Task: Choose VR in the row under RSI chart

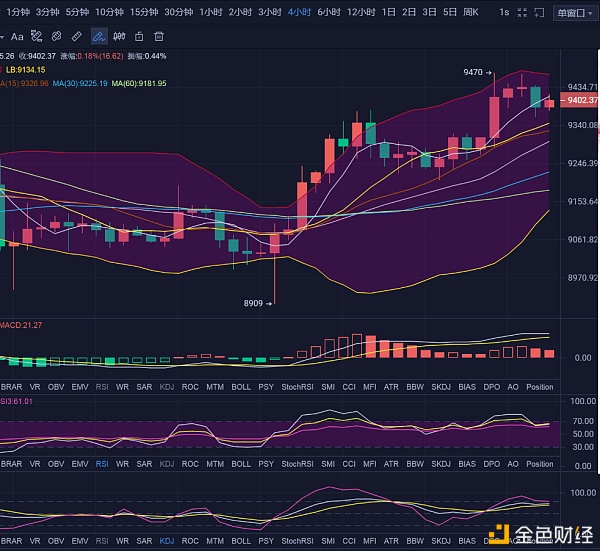Action: point(35,464)
